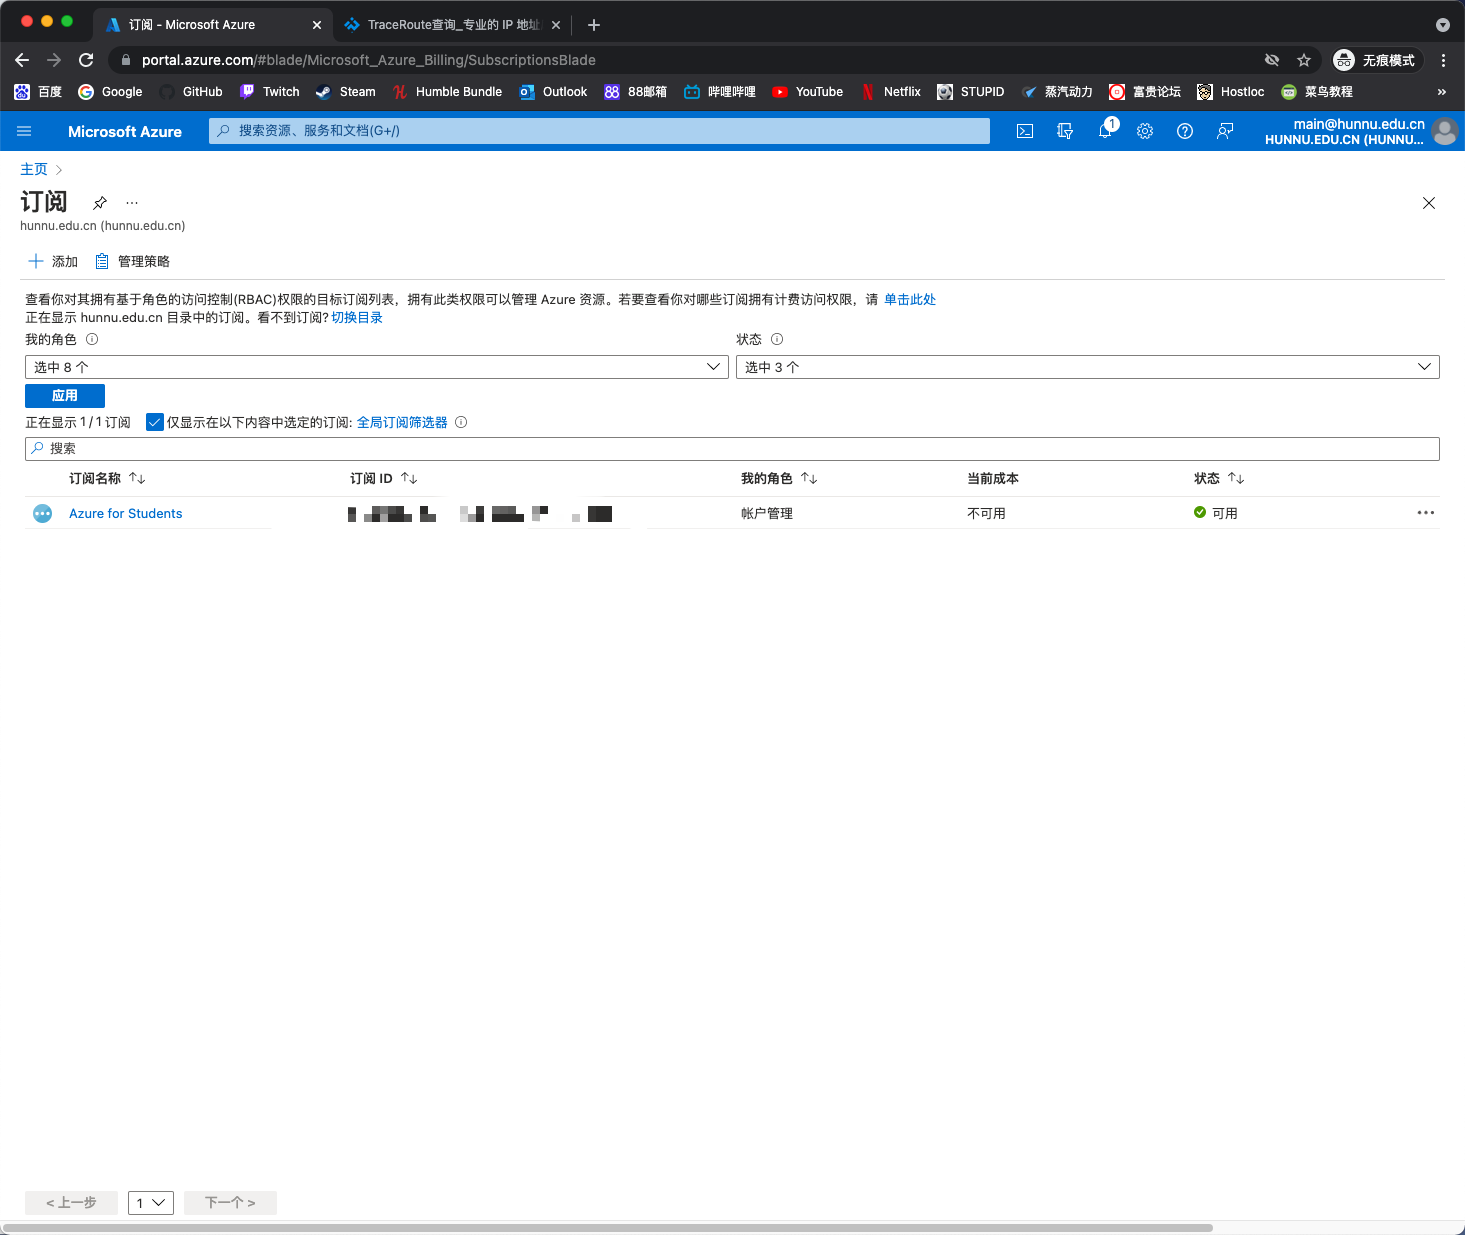Open the directory and subscription filter icon
Viewport: 1465px width, 1235px height.
point(1065,131)
